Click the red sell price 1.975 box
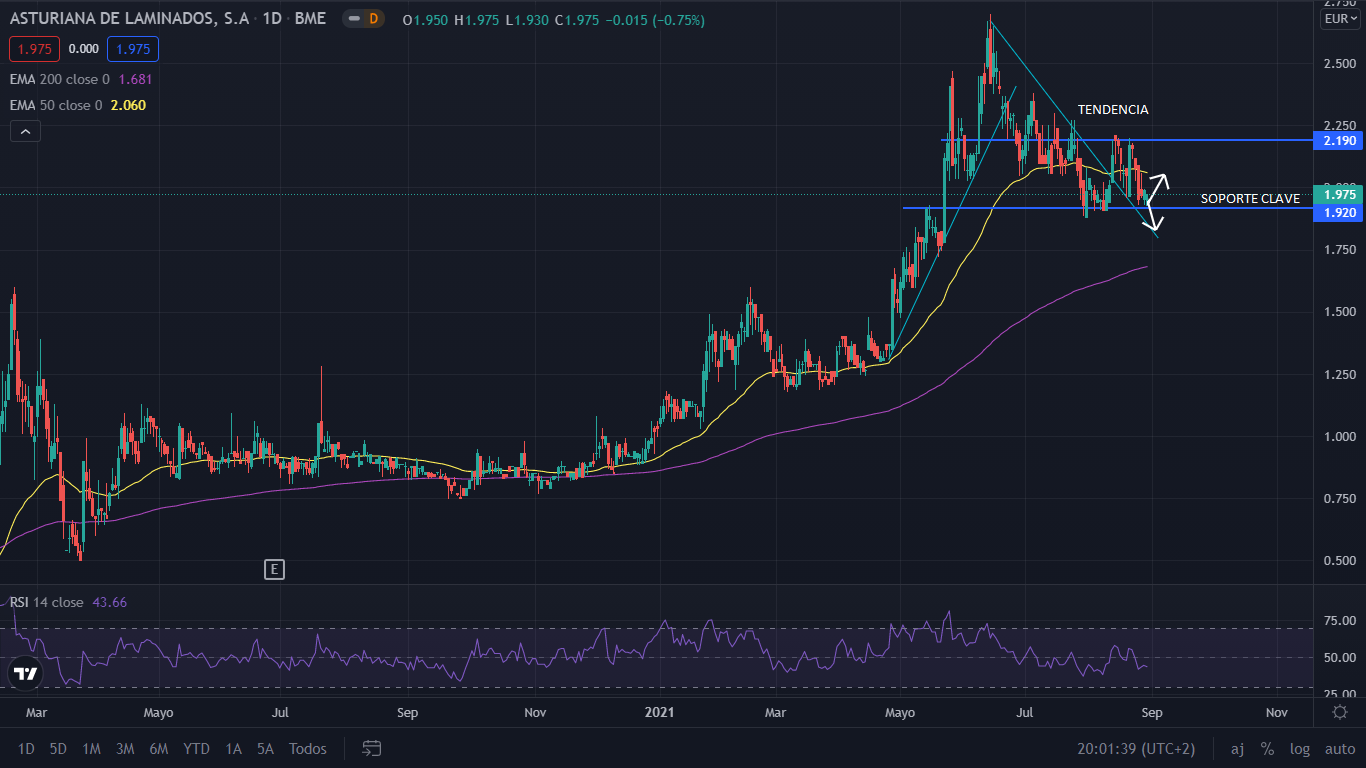 [35, 49]
